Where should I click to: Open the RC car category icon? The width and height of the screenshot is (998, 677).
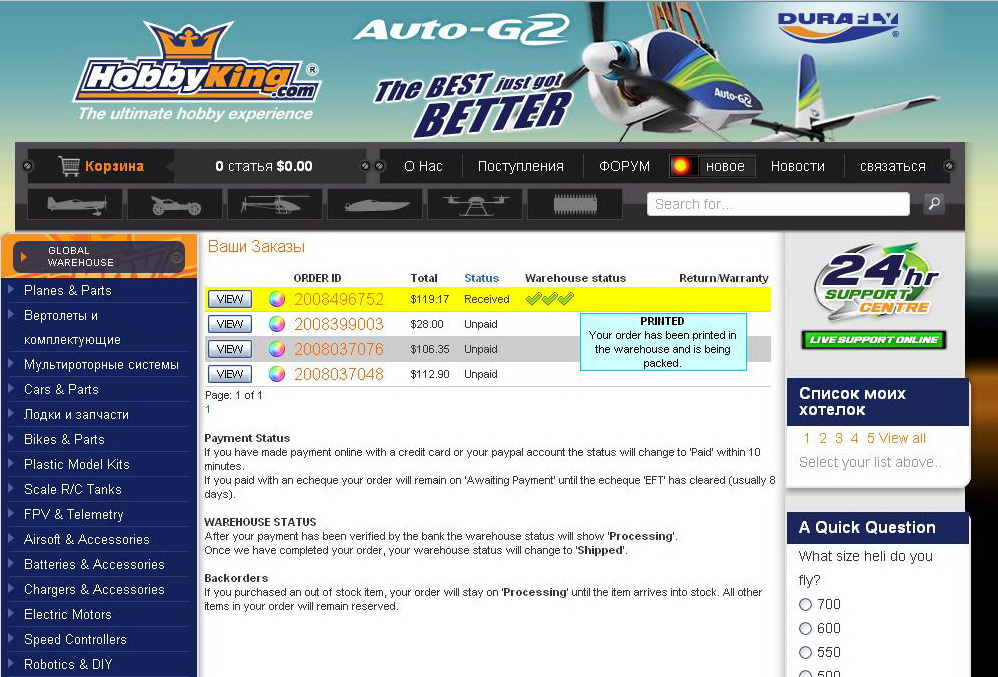point(176,204)
